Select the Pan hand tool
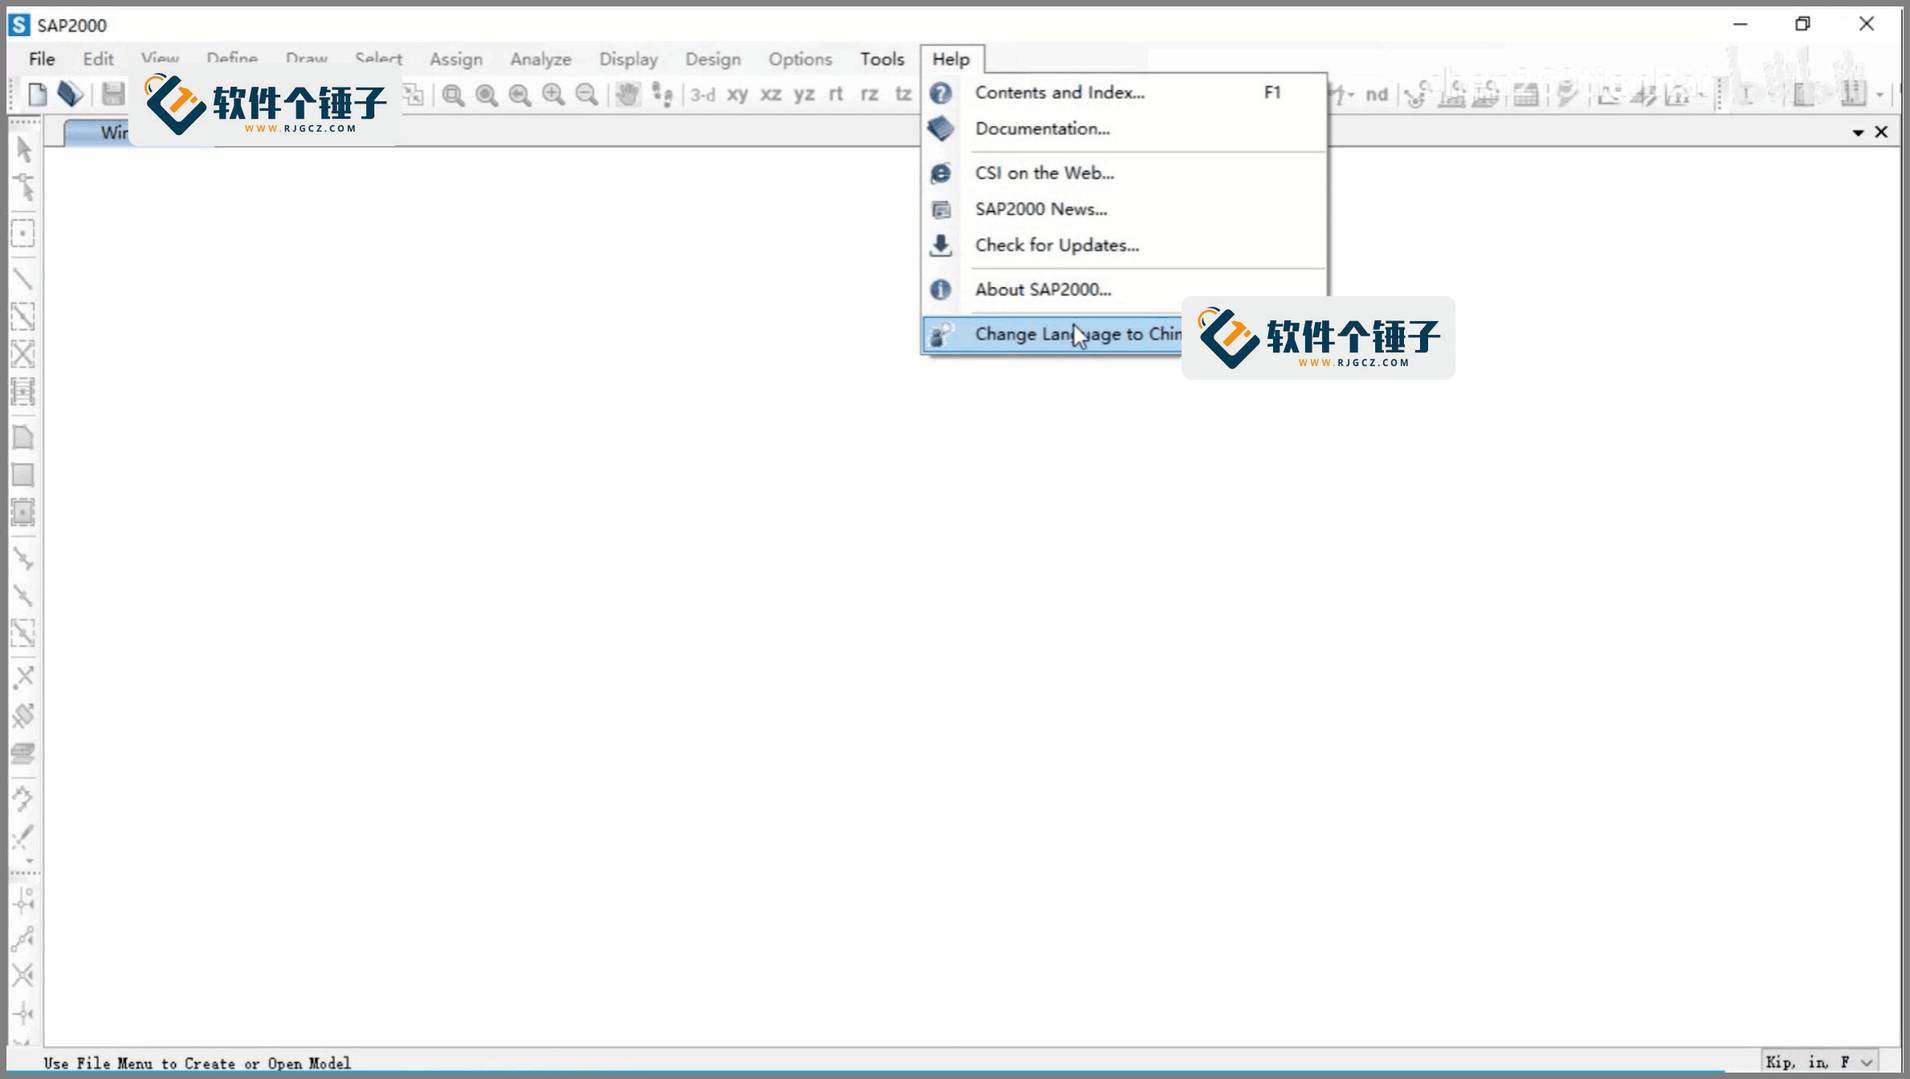Screen dimensions: 1910x1079 [627, 95]
